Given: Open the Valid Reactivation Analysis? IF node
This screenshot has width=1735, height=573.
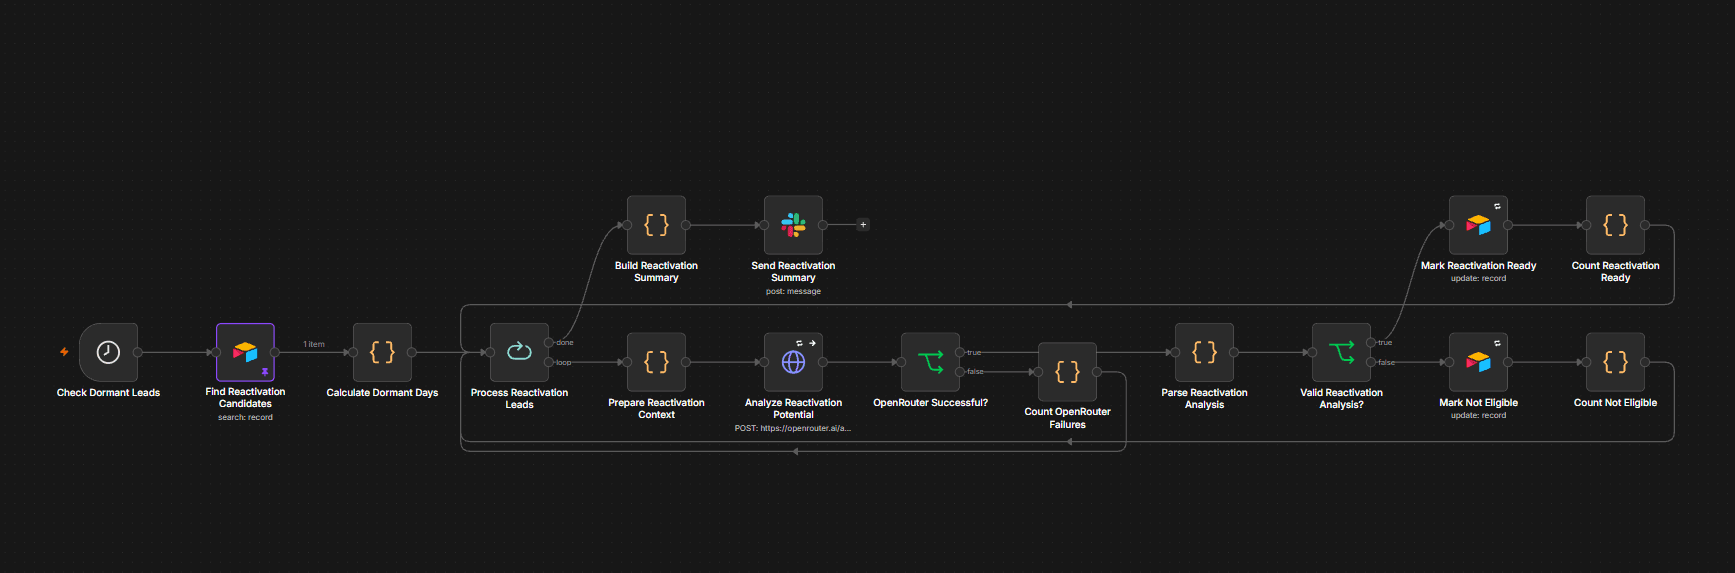Looking at the screenshot, I should pos(1341,352).
